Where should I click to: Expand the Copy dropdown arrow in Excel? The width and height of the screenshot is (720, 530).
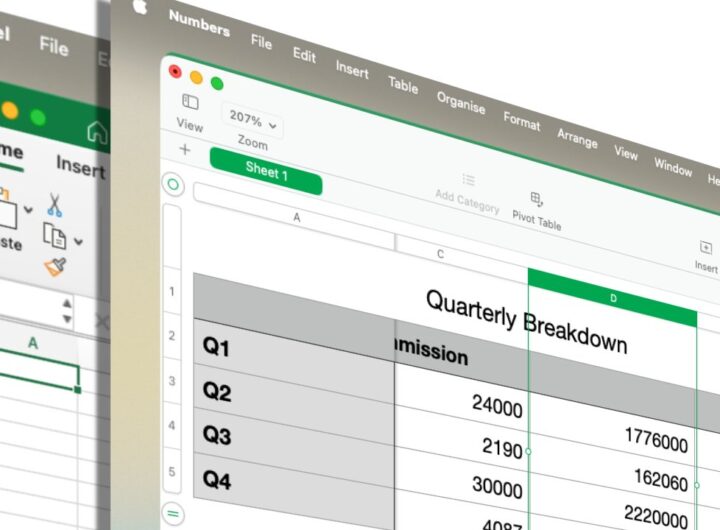click(79, 241)
